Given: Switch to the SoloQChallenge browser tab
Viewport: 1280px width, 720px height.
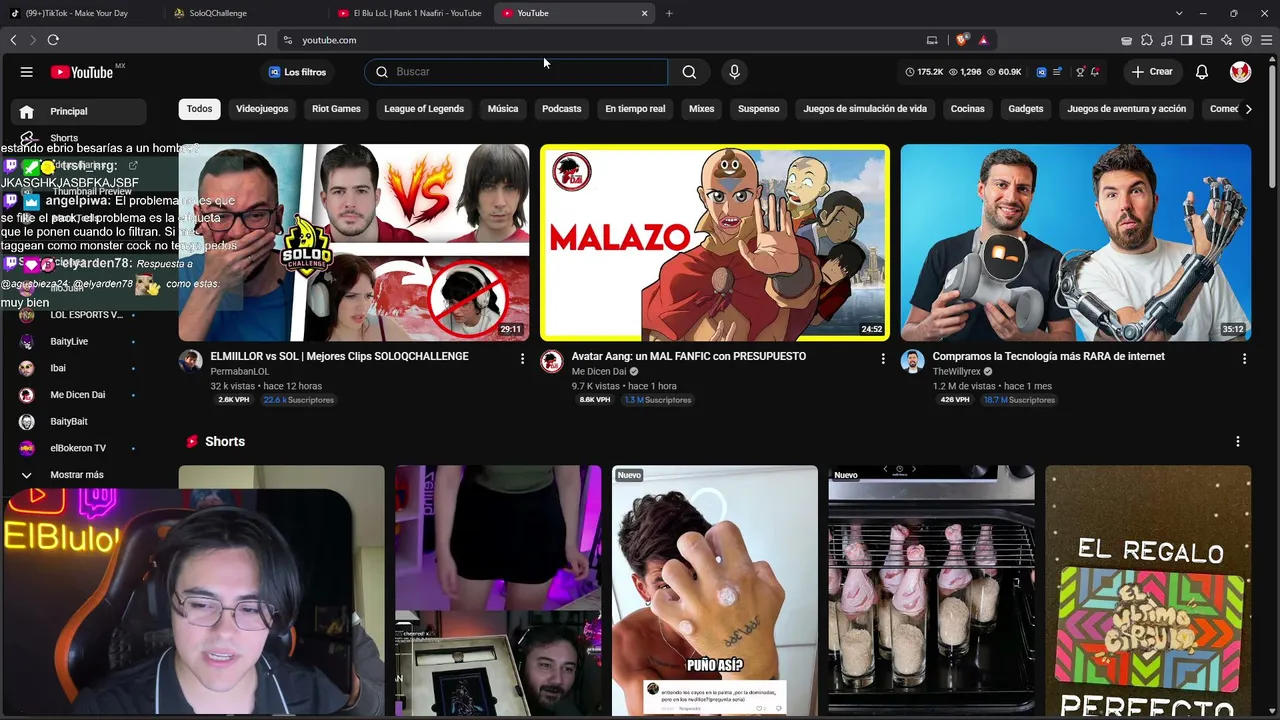Looking at the screenshot, I should tap(244, 13).
